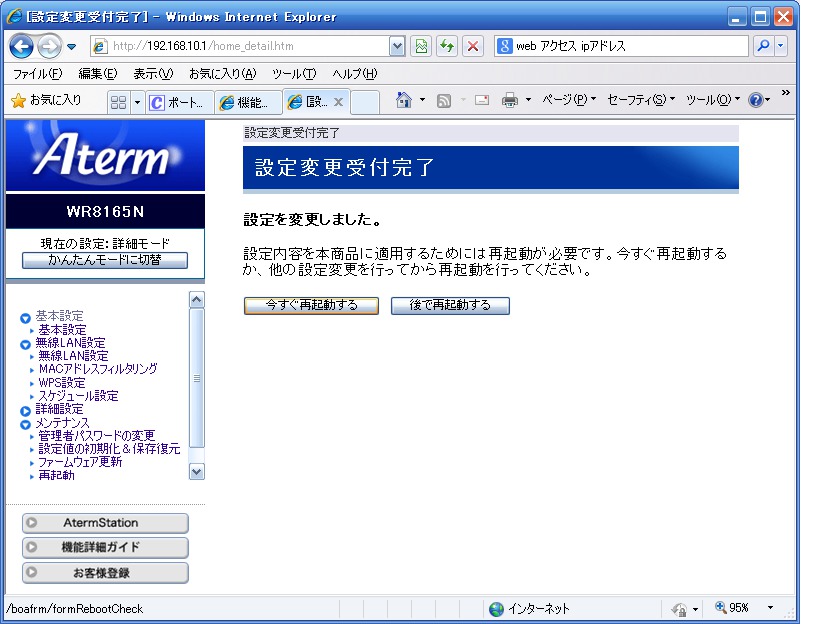This screenshot has width=822, height=624.
Task: Expand the 詳細設定 section arrow icon
Action: [x=25, y=411]
